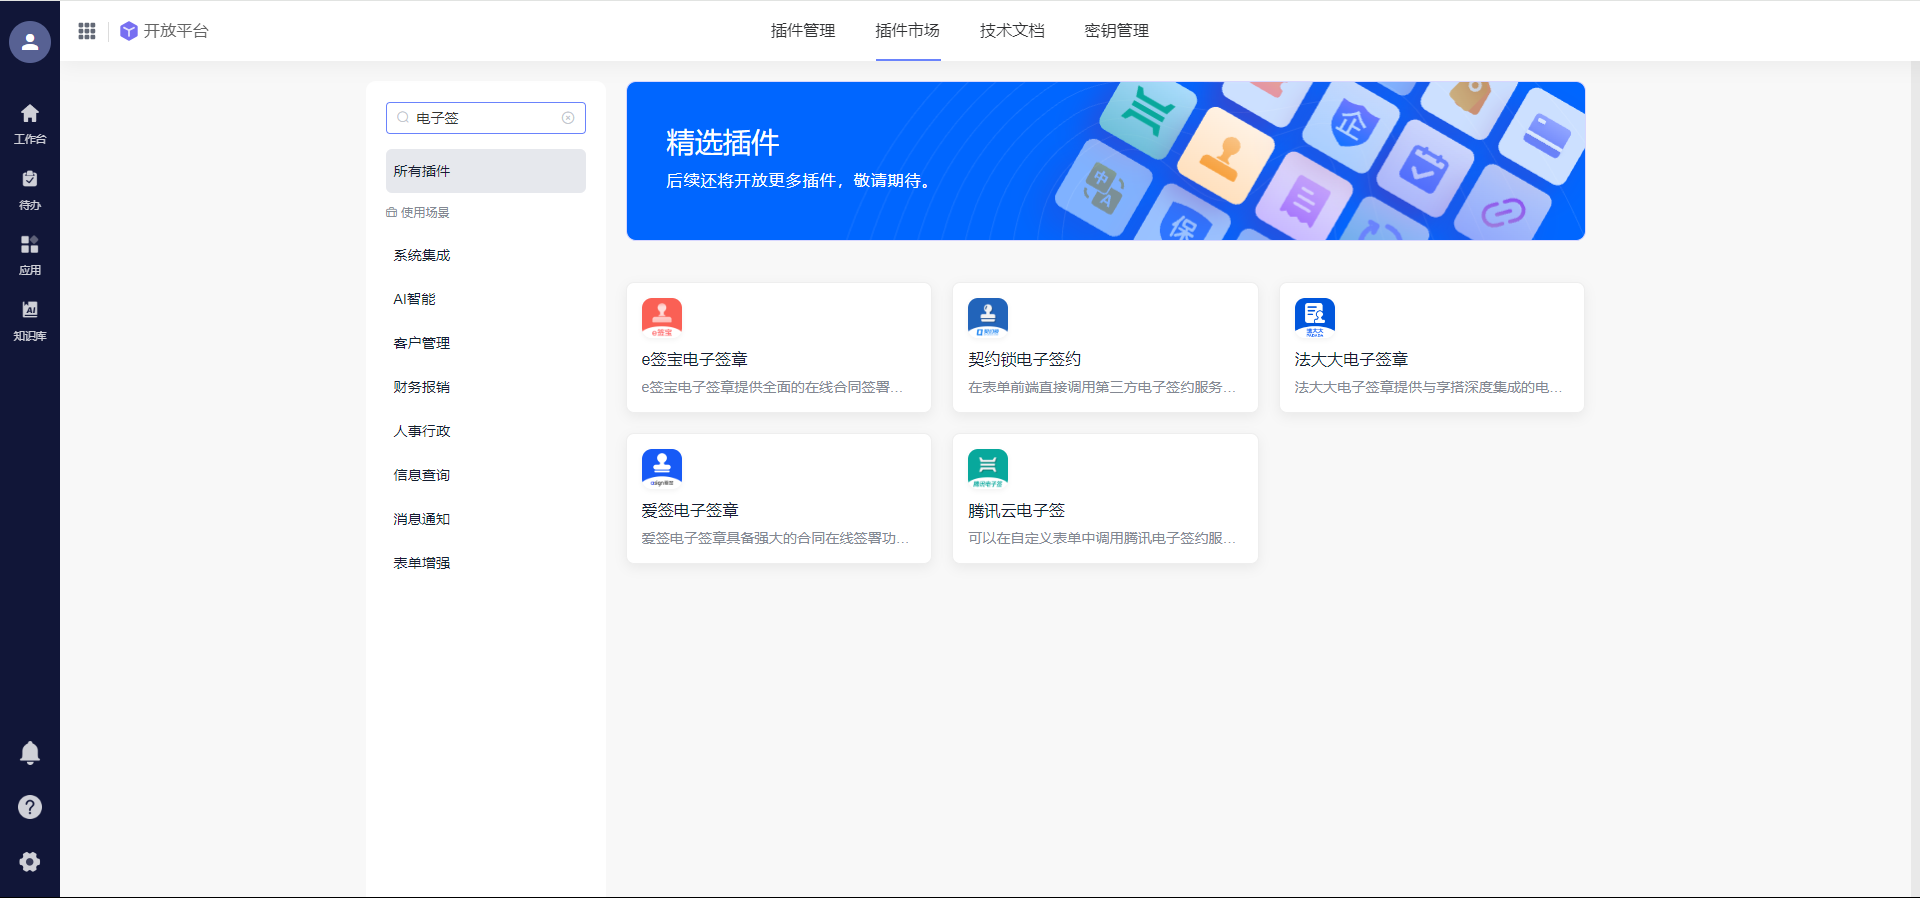The width and height of the screenshot is (1920, 898).
Task: Open the 密钥管理 tab
Action: pyautogui.click(x=1116, y=31)
